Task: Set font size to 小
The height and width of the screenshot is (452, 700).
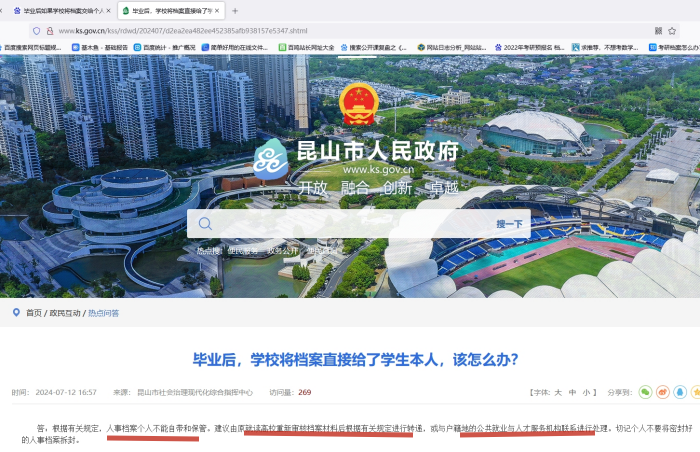Action: coord(586,393)
